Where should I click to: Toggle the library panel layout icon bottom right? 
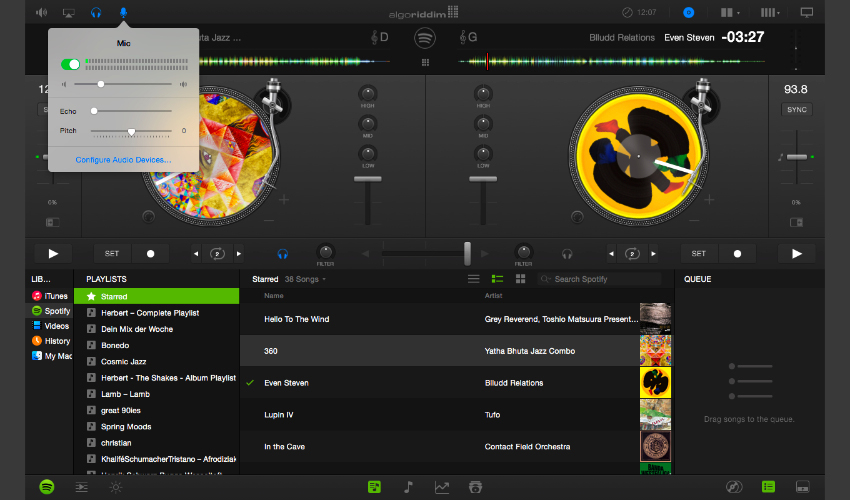click(802, 487)
